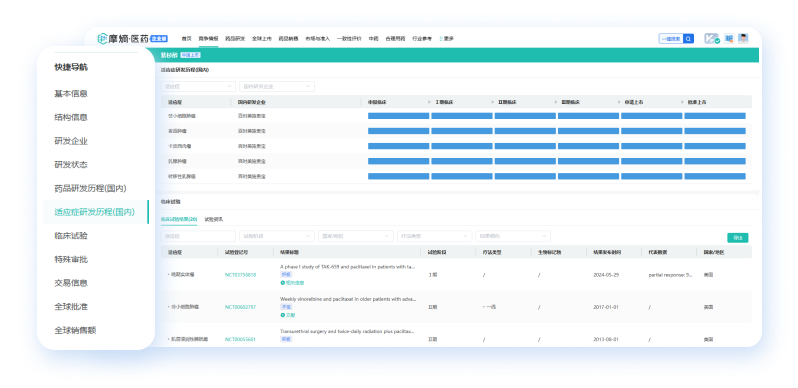Click title 'A phase I study of TAK-659'

348,266
